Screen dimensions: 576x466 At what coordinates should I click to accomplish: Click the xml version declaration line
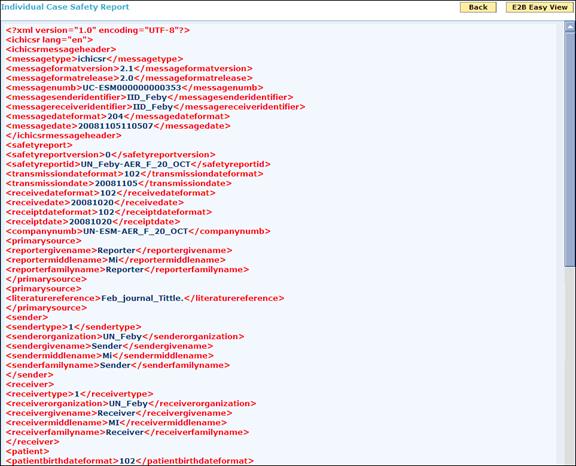click(98, 30)
